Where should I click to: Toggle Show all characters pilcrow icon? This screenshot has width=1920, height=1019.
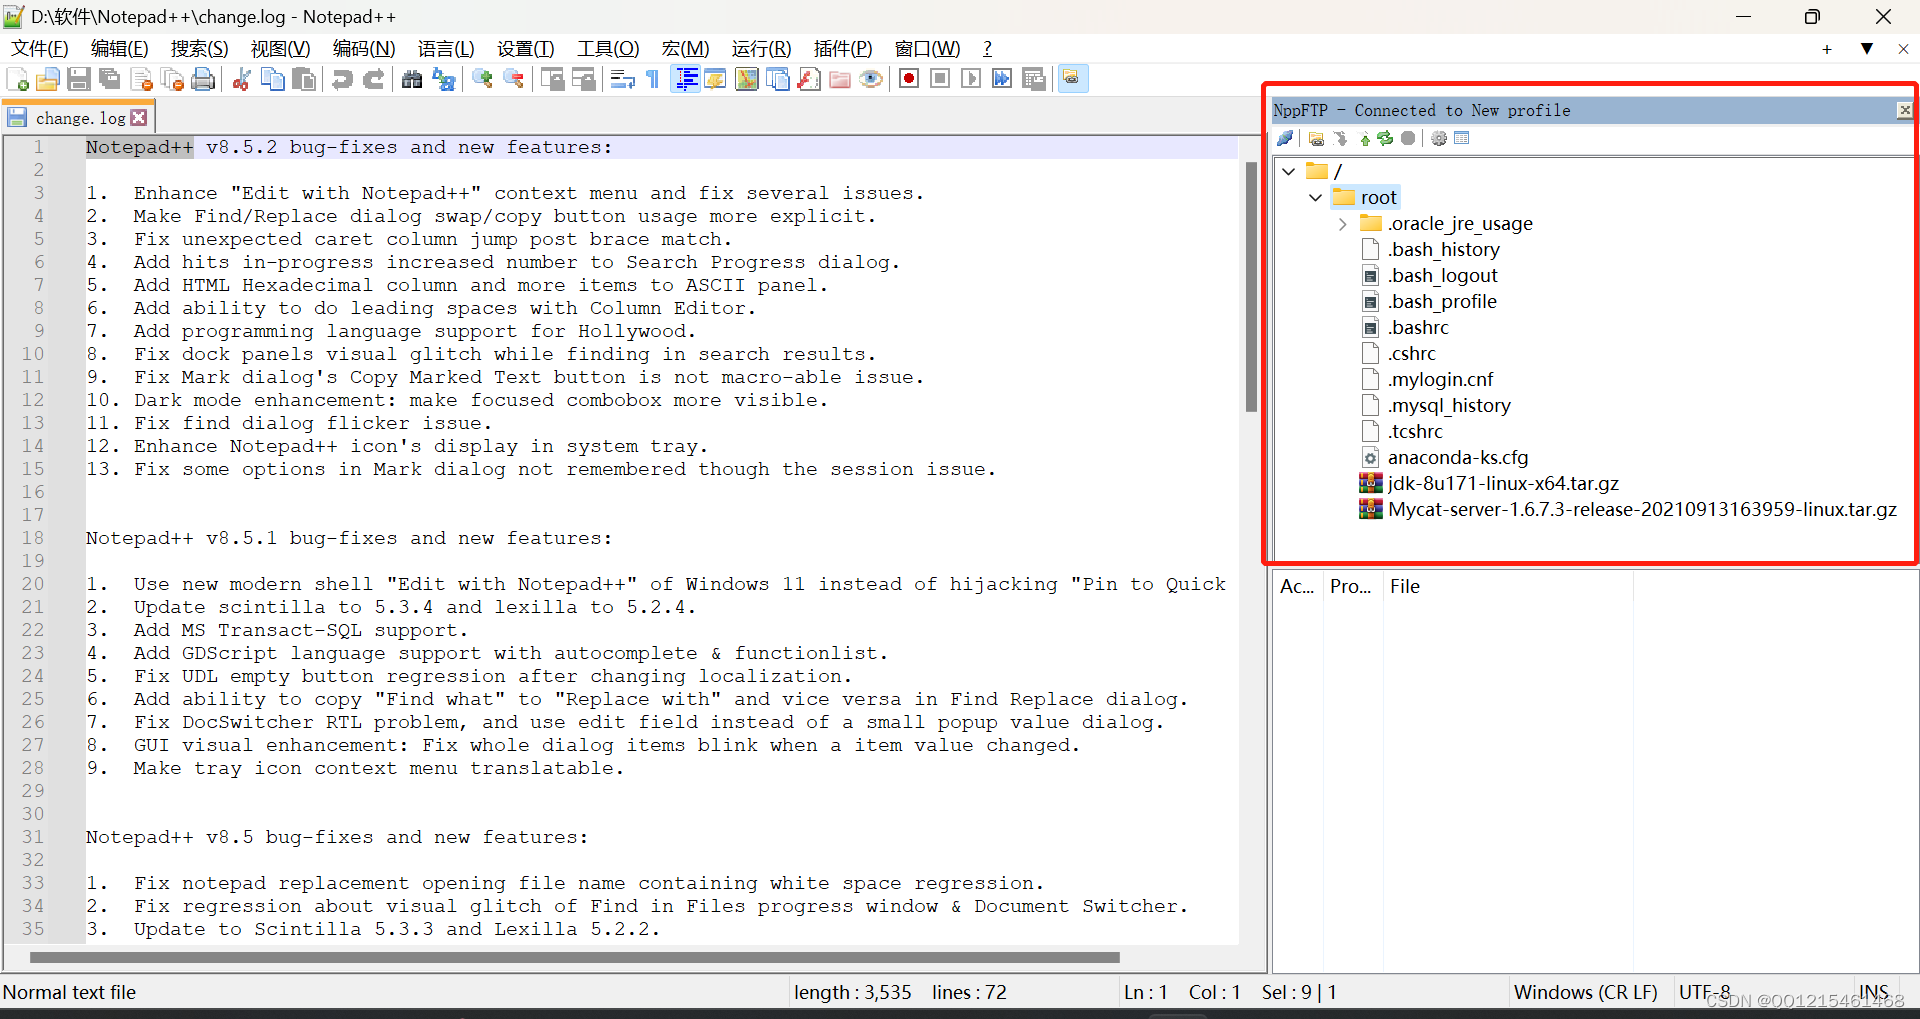pyautogui.click(x=652, y=79)
